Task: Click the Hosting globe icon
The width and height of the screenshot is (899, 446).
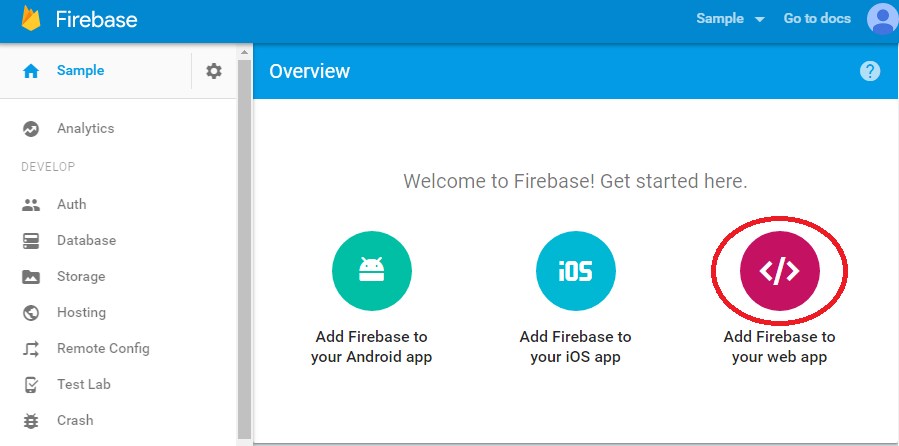Action: tap(30, 313)
